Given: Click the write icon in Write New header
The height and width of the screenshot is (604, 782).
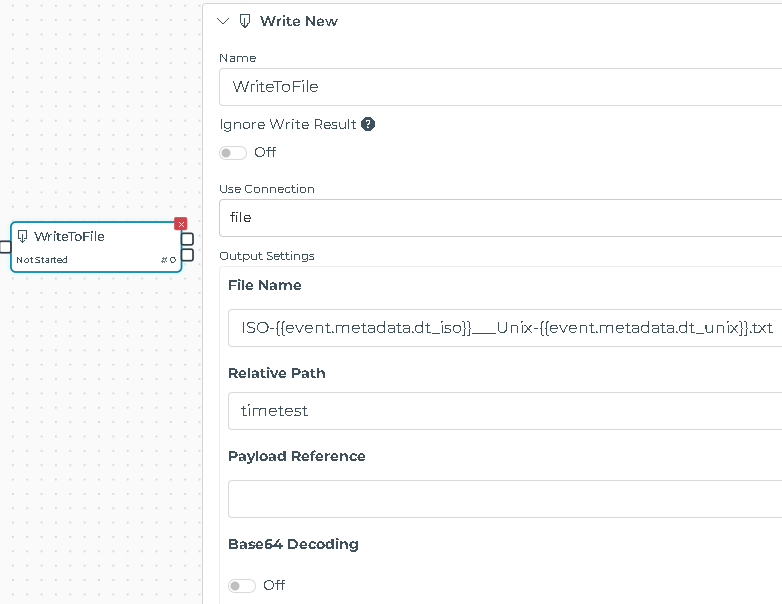Looking at the screenshot, I should click(x=245, y=21).
